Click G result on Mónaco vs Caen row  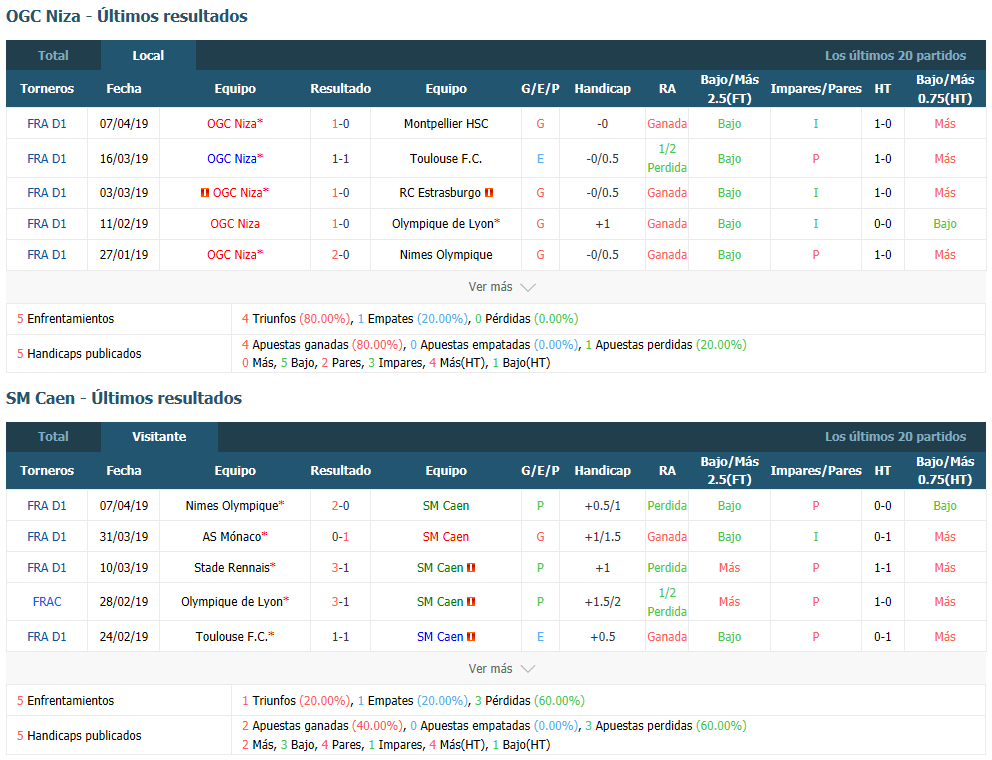pyautogui.click(x=540, y=537)
